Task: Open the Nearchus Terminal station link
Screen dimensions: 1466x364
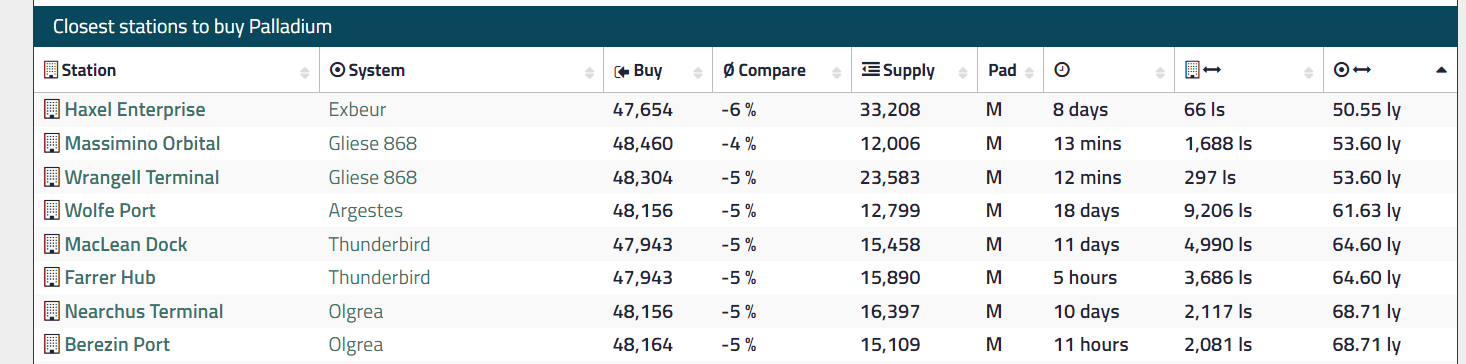Action: coord(144,312)
